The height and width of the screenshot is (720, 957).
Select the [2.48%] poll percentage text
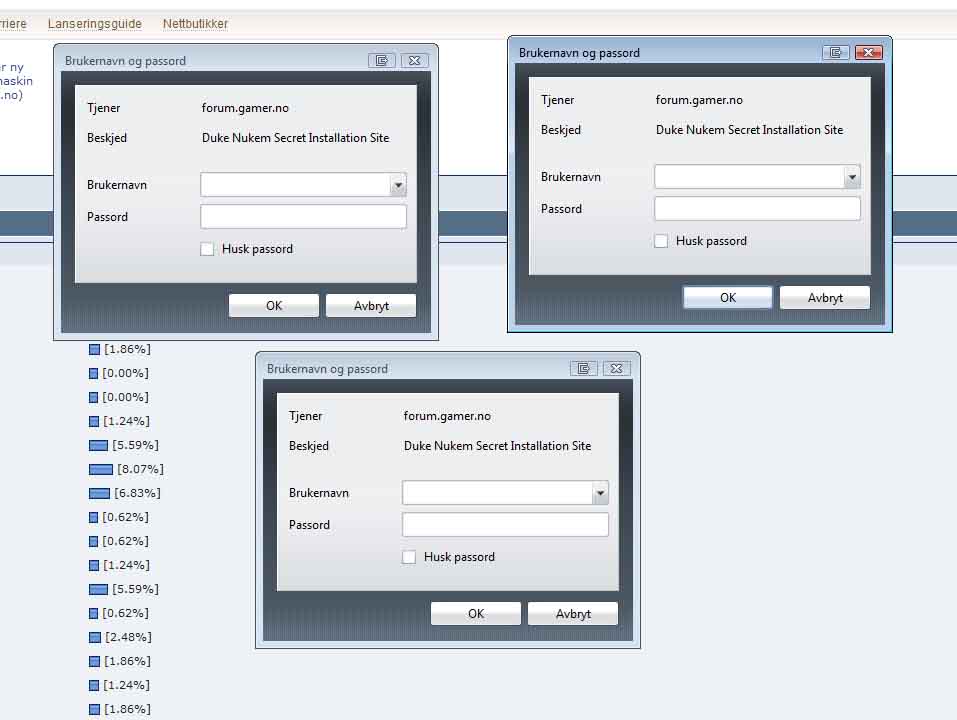(128, 637)
